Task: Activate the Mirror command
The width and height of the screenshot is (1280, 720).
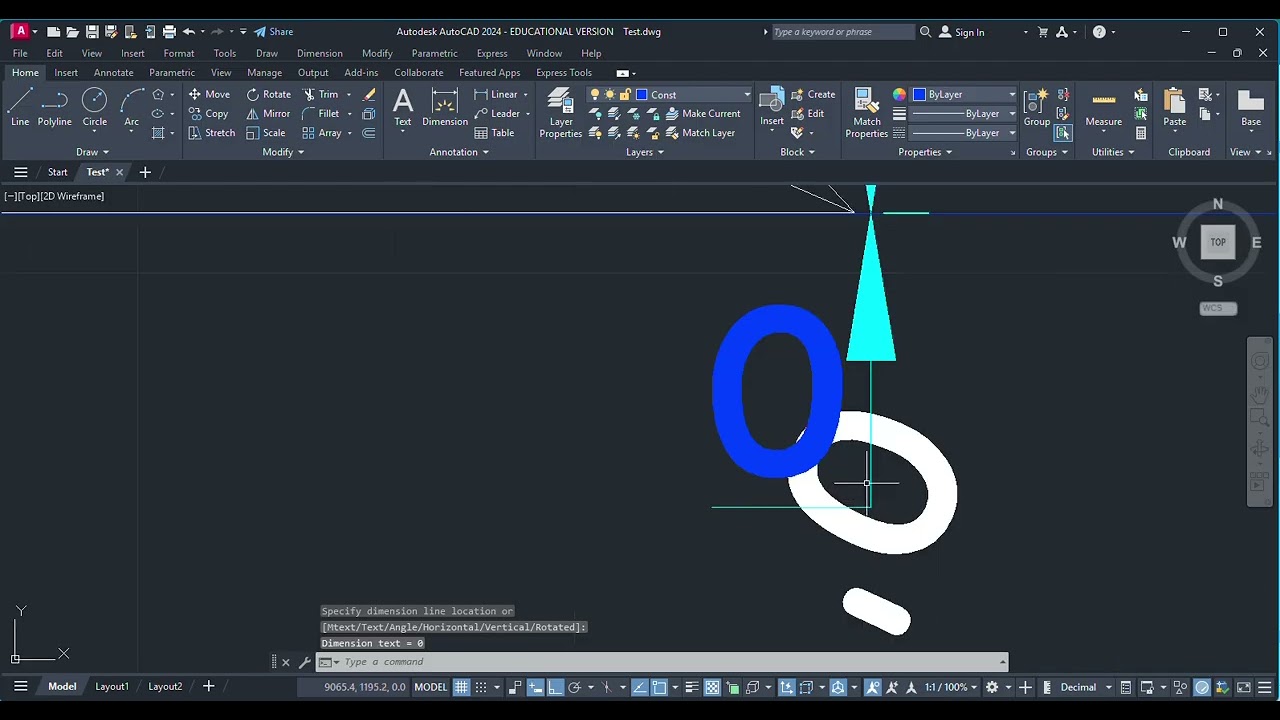Action: pyautogui.click(x=268, y=114)
